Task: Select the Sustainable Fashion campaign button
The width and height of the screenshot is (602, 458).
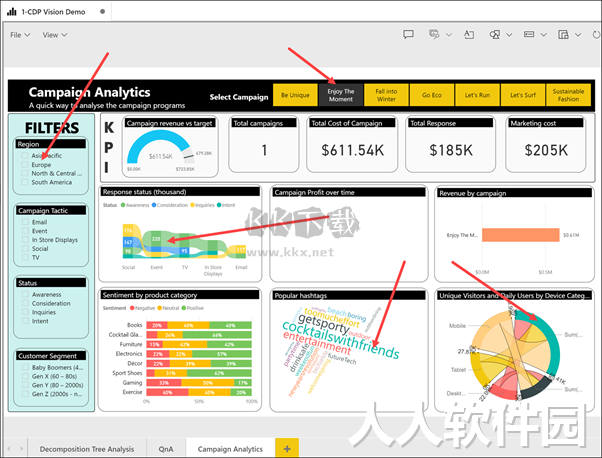Action: [x=568, y=95]
